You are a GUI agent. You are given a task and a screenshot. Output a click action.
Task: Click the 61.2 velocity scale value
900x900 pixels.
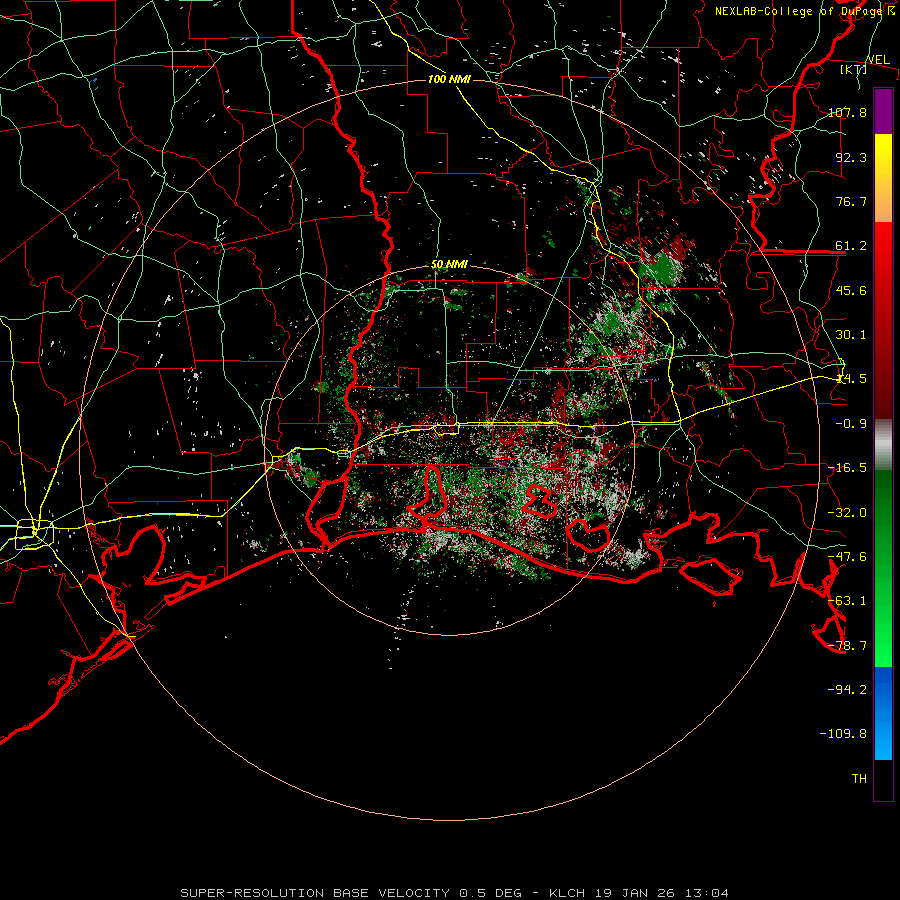851,246
